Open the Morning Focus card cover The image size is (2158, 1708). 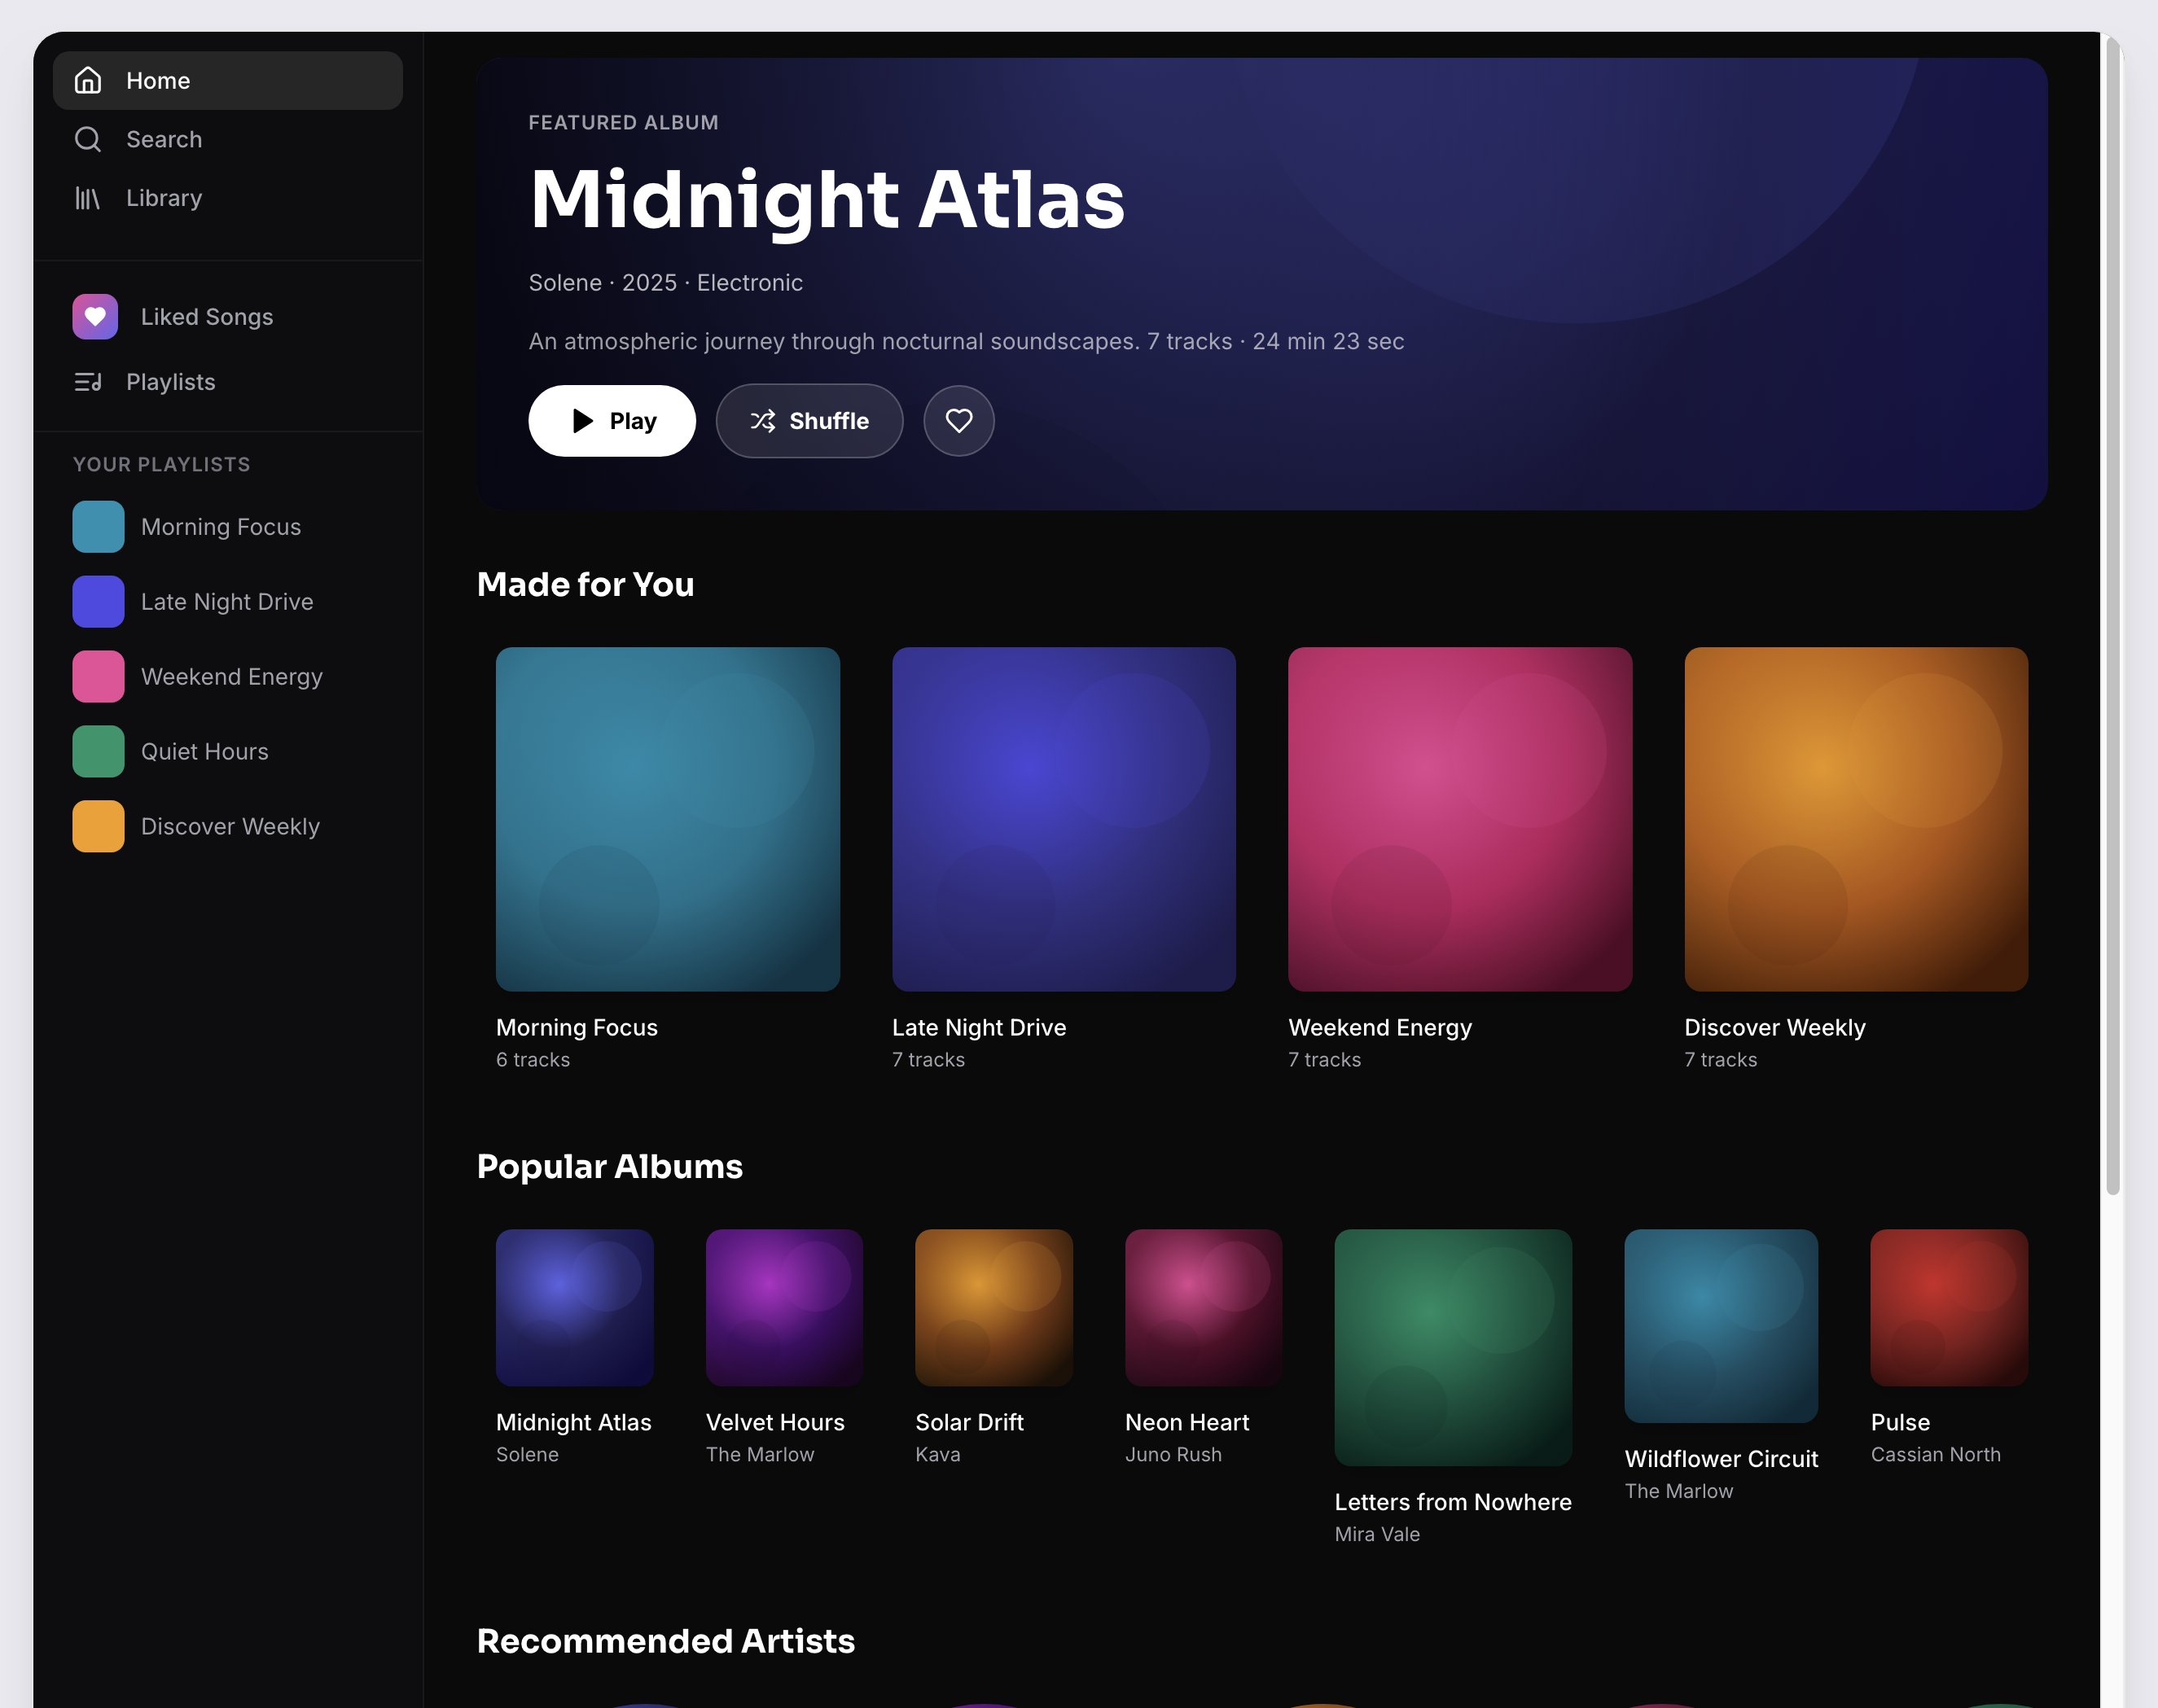pyautogui.click(x=668, y=819)
